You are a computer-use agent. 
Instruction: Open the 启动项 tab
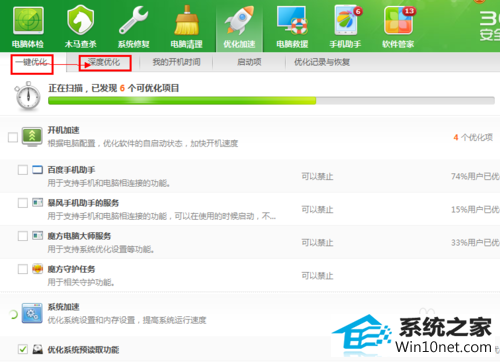249,62
